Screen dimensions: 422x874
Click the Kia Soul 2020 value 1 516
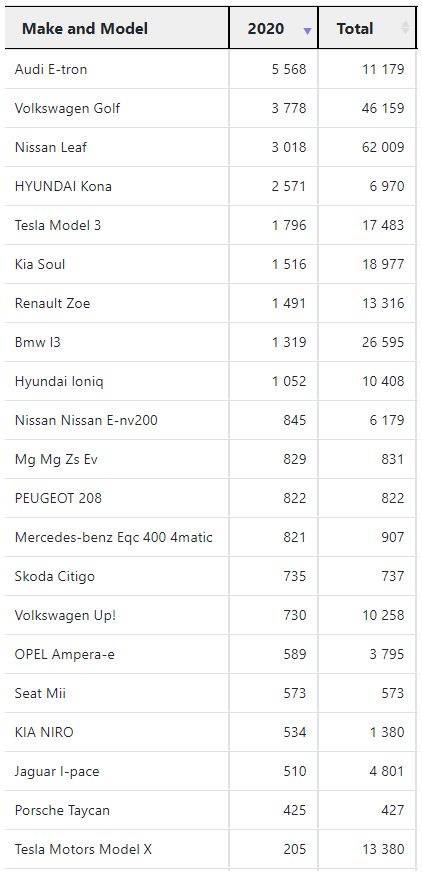[x=289, y=264]
